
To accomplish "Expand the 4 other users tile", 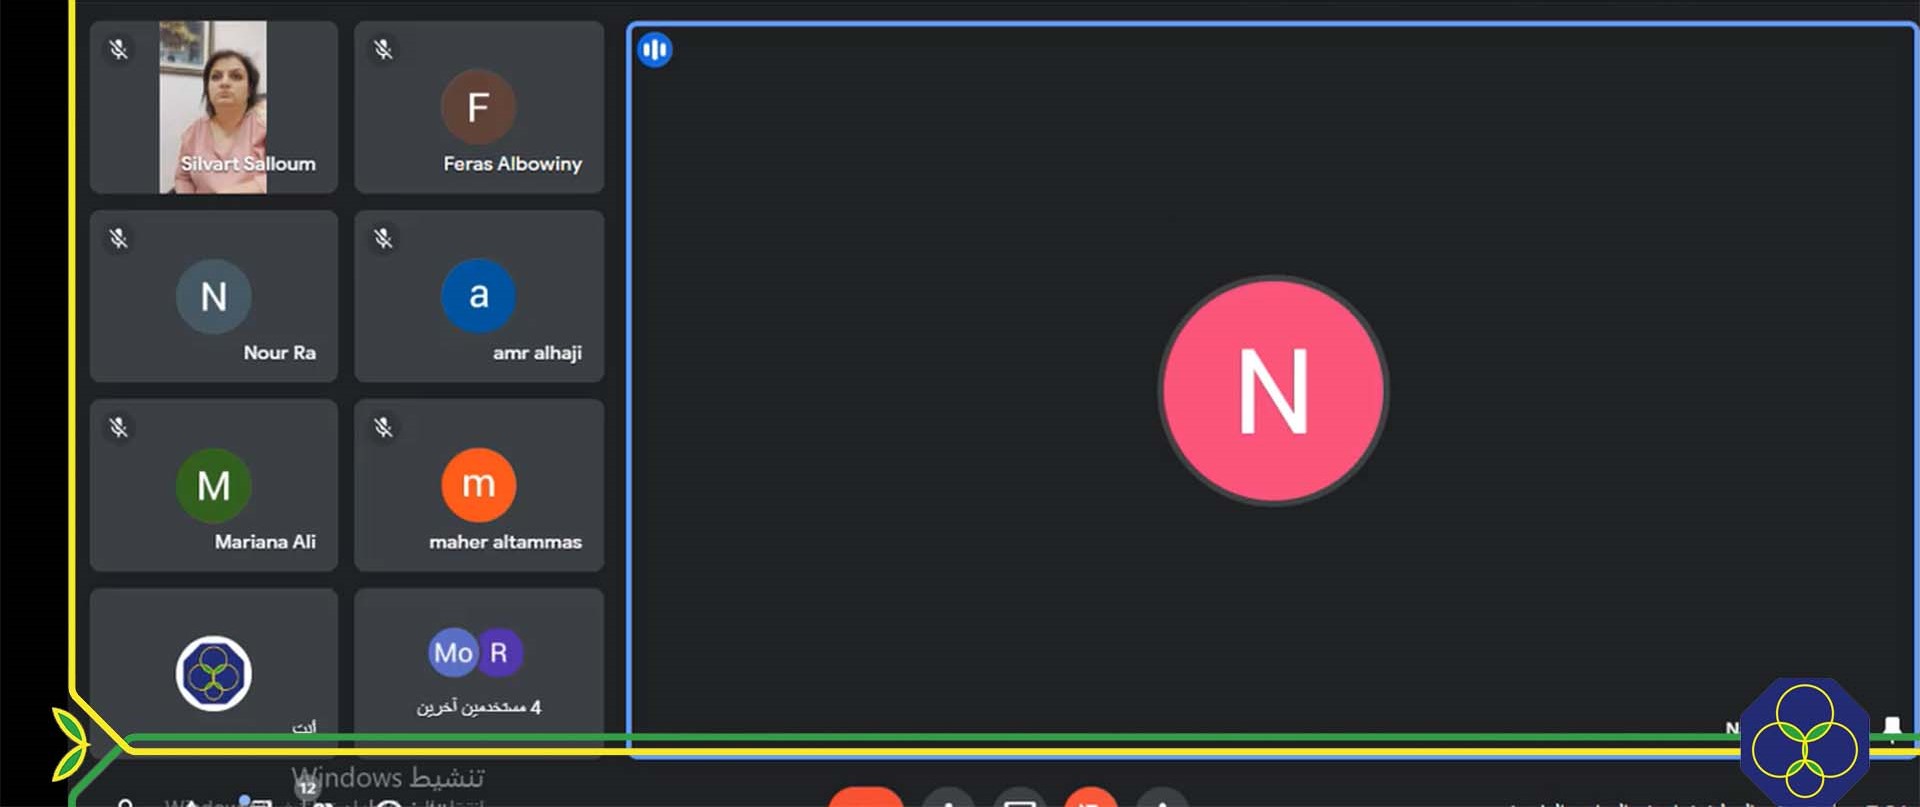I will [x=478, y=665].
